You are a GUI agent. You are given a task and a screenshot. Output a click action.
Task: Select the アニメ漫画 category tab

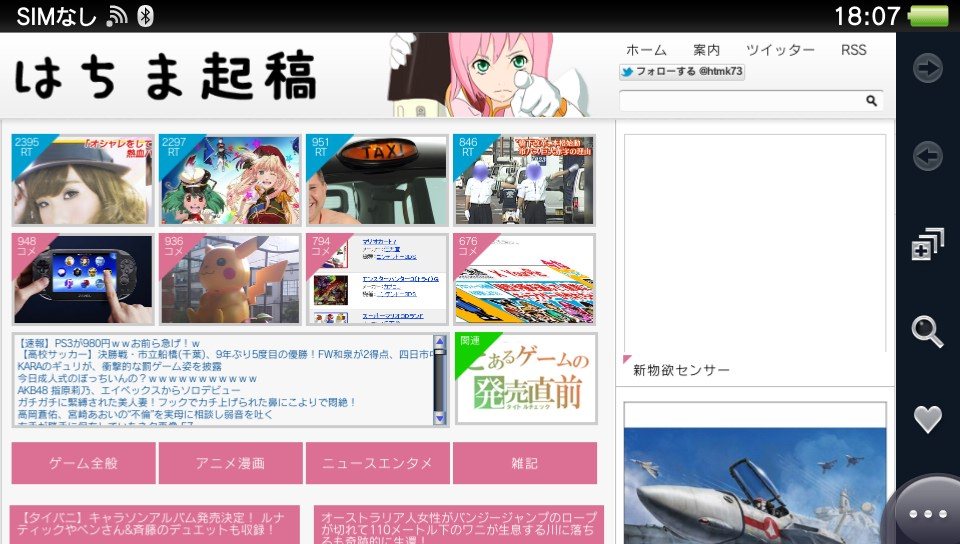231,463
